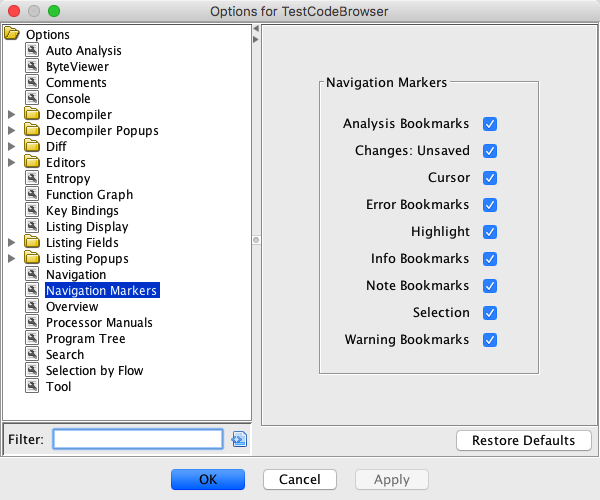Click the Entropy options page icon
The image size is (600, 500).
click(31, 179)
